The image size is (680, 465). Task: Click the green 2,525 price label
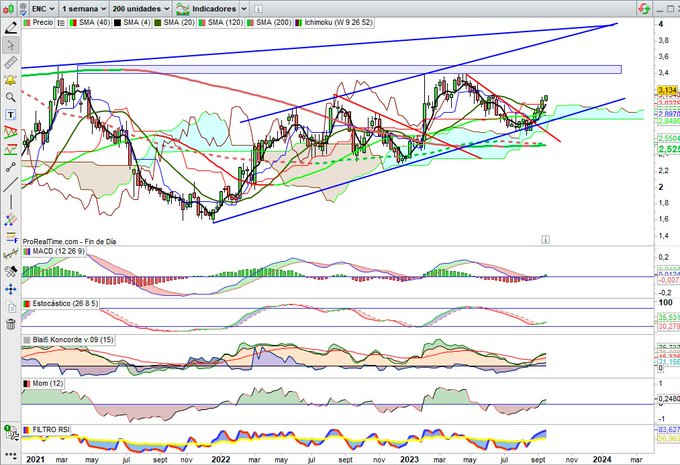pyautogui.click(x=668, y=149)
